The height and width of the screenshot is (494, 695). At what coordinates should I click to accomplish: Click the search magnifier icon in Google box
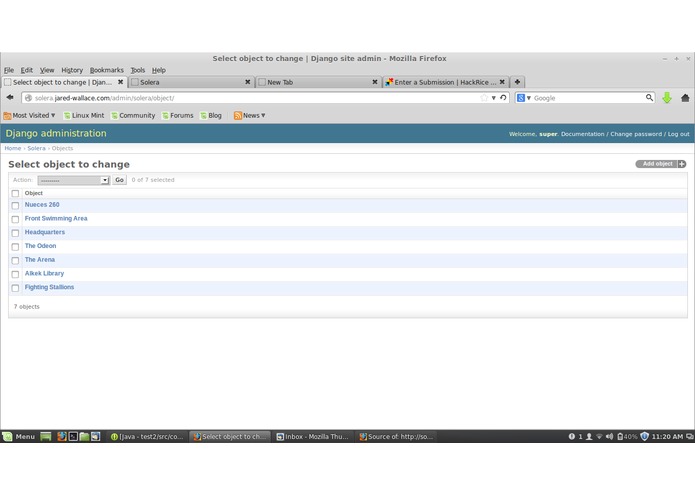(x=649, y=97)
